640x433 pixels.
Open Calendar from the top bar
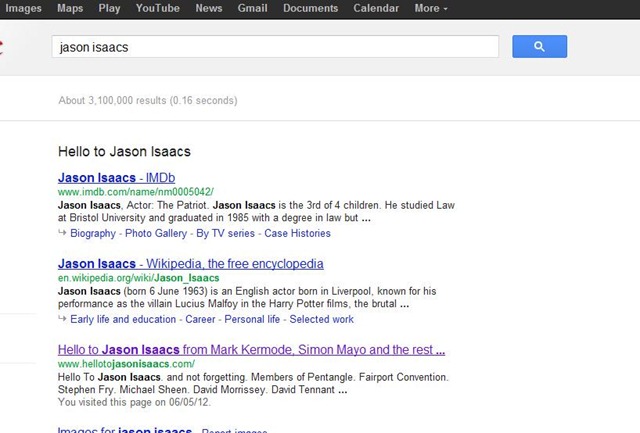[376, 8]
